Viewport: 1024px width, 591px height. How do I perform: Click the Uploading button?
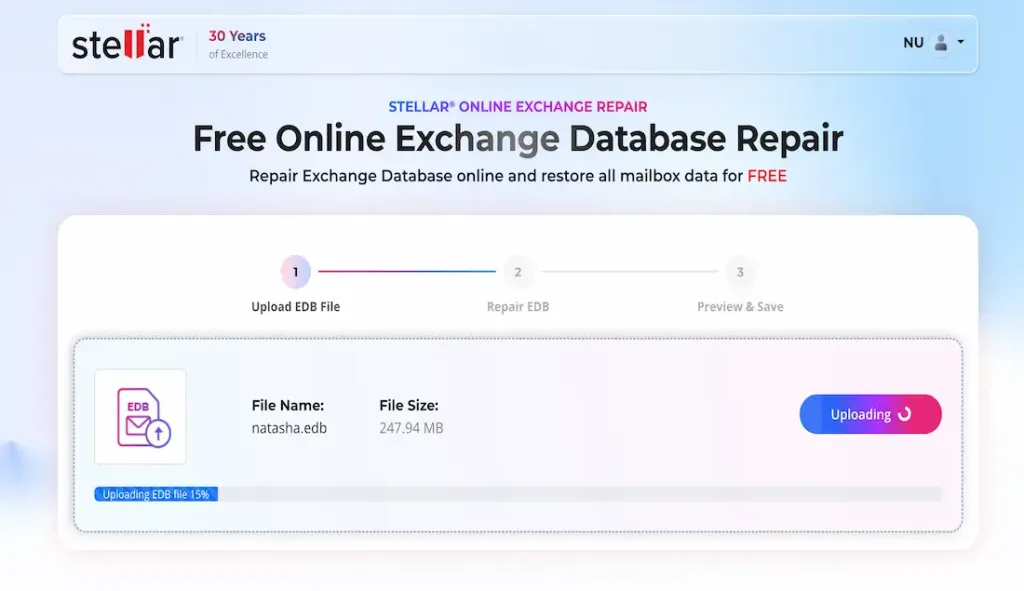870,414
